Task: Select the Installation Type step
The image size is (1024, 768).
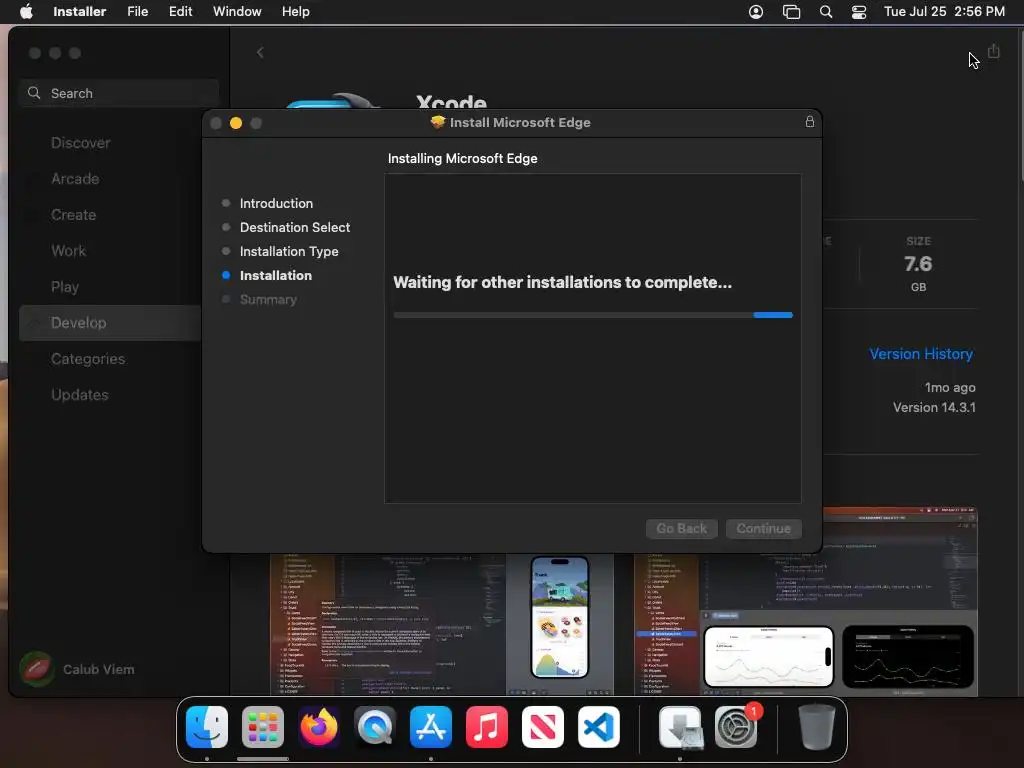Action: click(x=289, y=251)
